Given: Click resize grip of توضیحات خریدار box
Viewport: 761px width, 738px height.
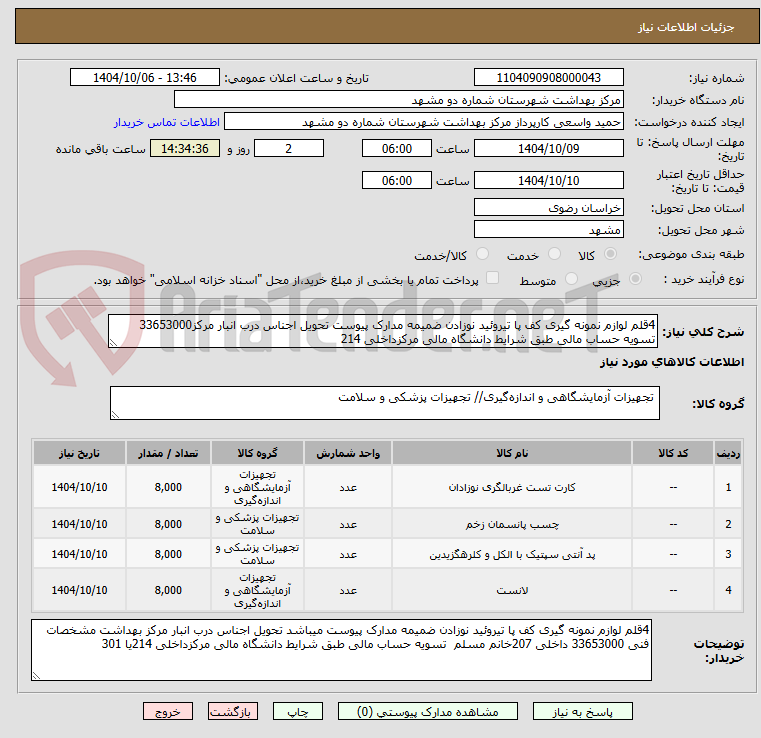Looking at the screenshot, I should pyautogui.click(x=36, y=675).
